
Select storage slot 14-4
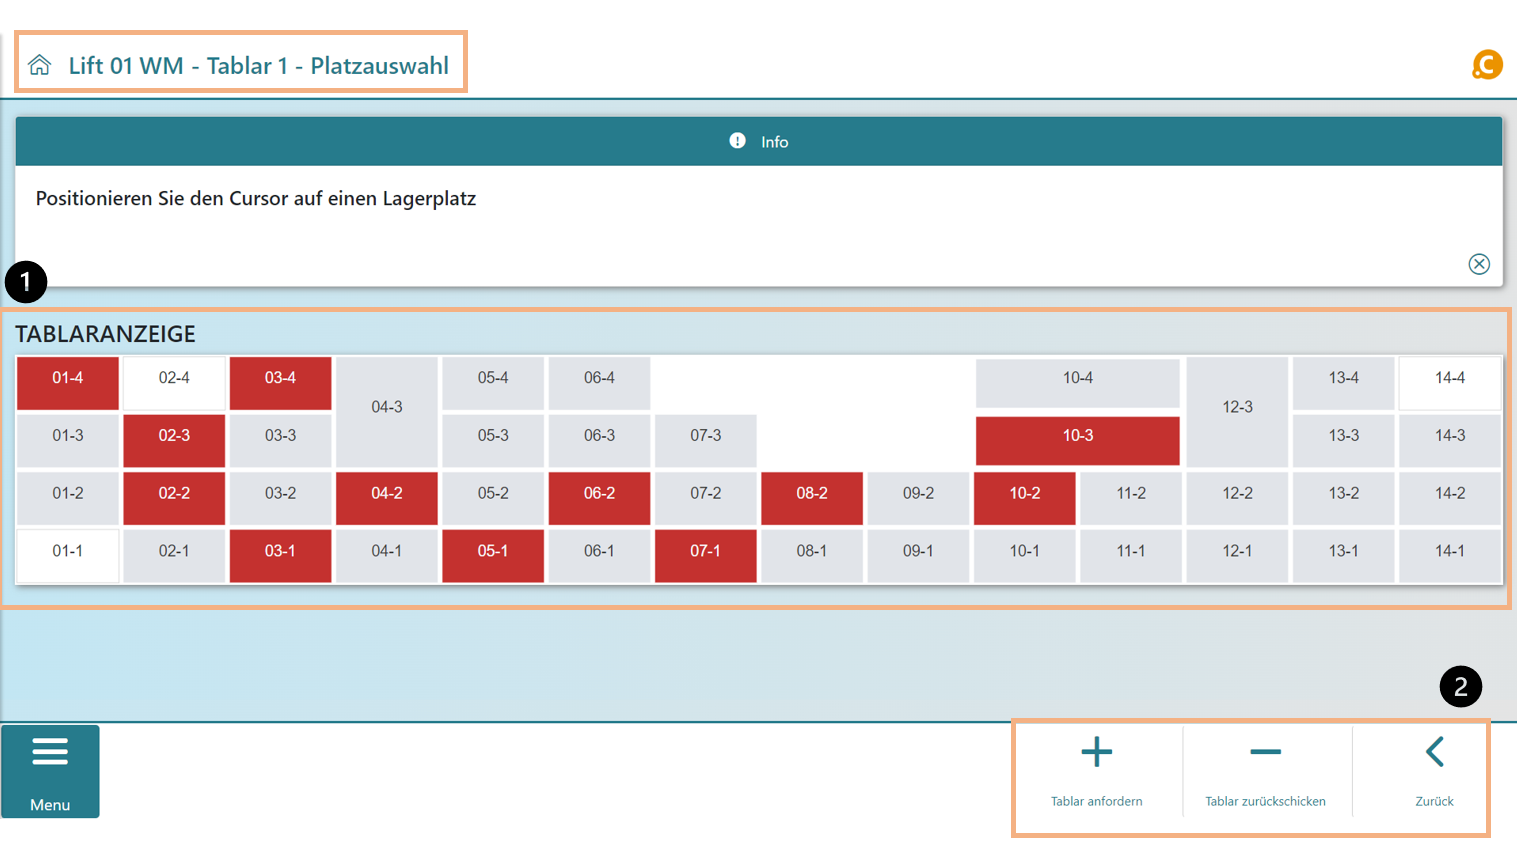tap(1449, 379)
